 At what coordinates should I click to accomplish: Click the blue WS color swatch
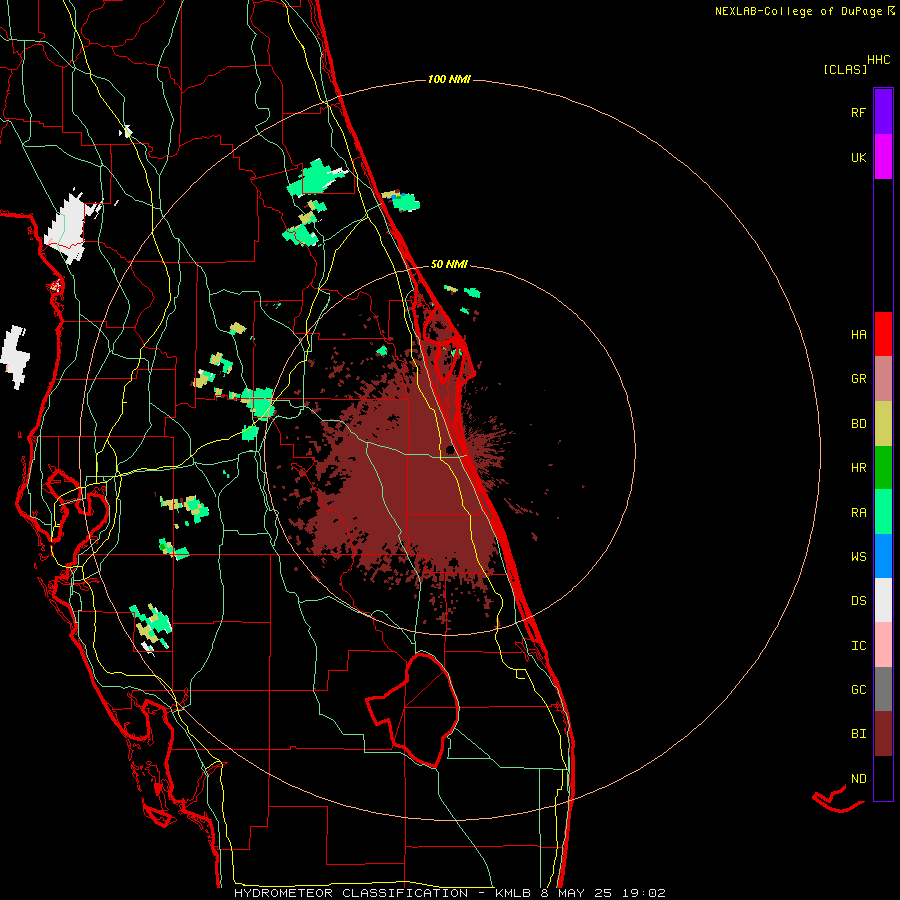point(883,556)
